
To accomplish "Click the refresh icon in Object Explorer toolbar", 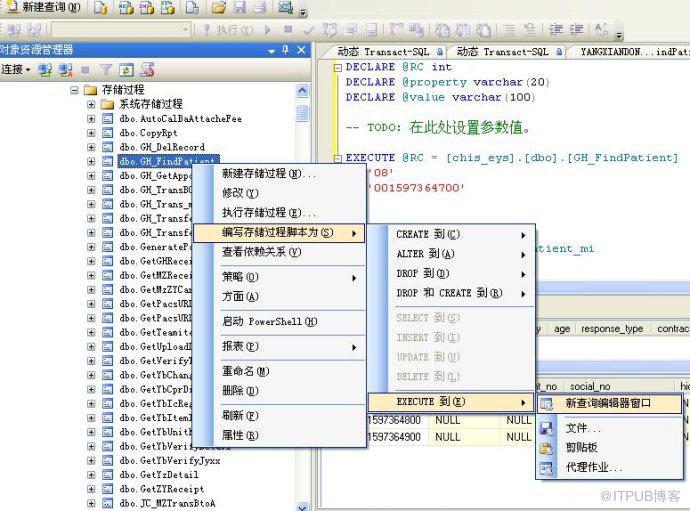I will click(x=126, y=70).
